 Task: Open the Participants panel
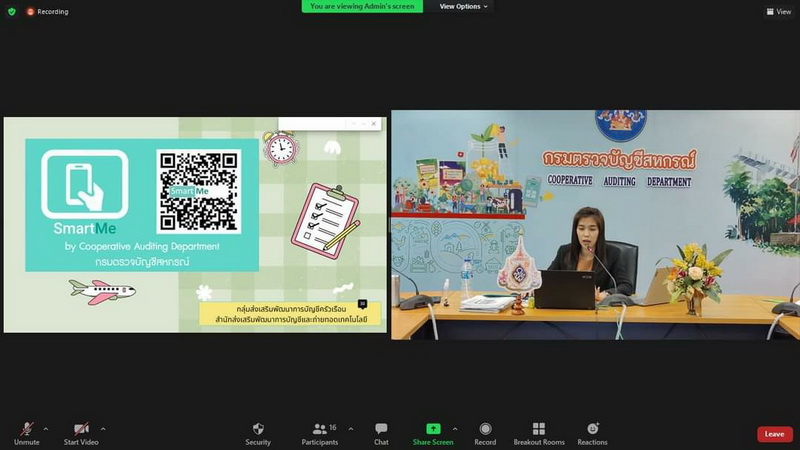320,434
